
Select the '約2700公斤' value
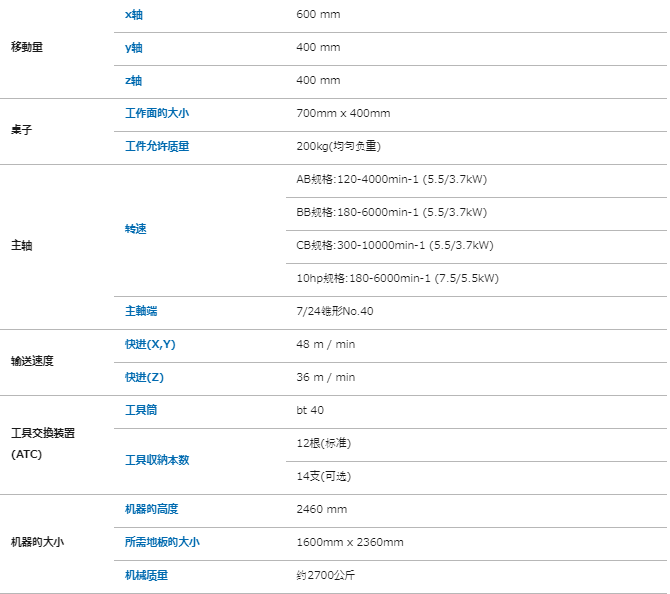click(326, 575)
